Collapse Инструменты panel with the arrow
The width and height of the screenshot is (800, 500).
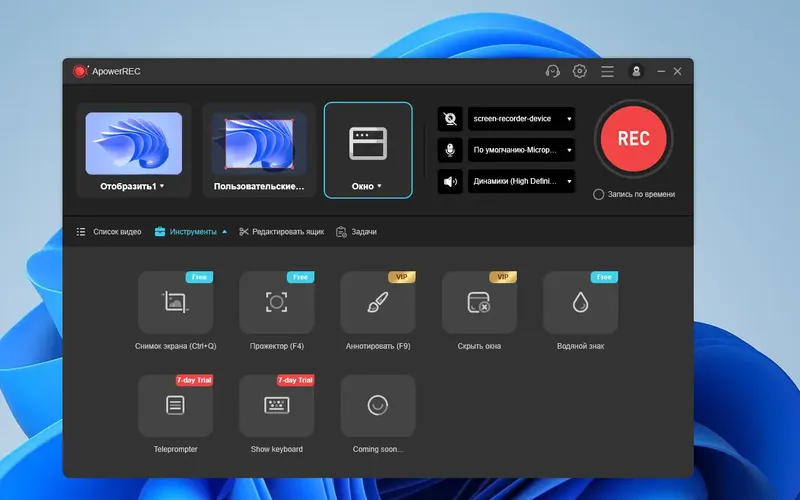[x=224, y=232]
